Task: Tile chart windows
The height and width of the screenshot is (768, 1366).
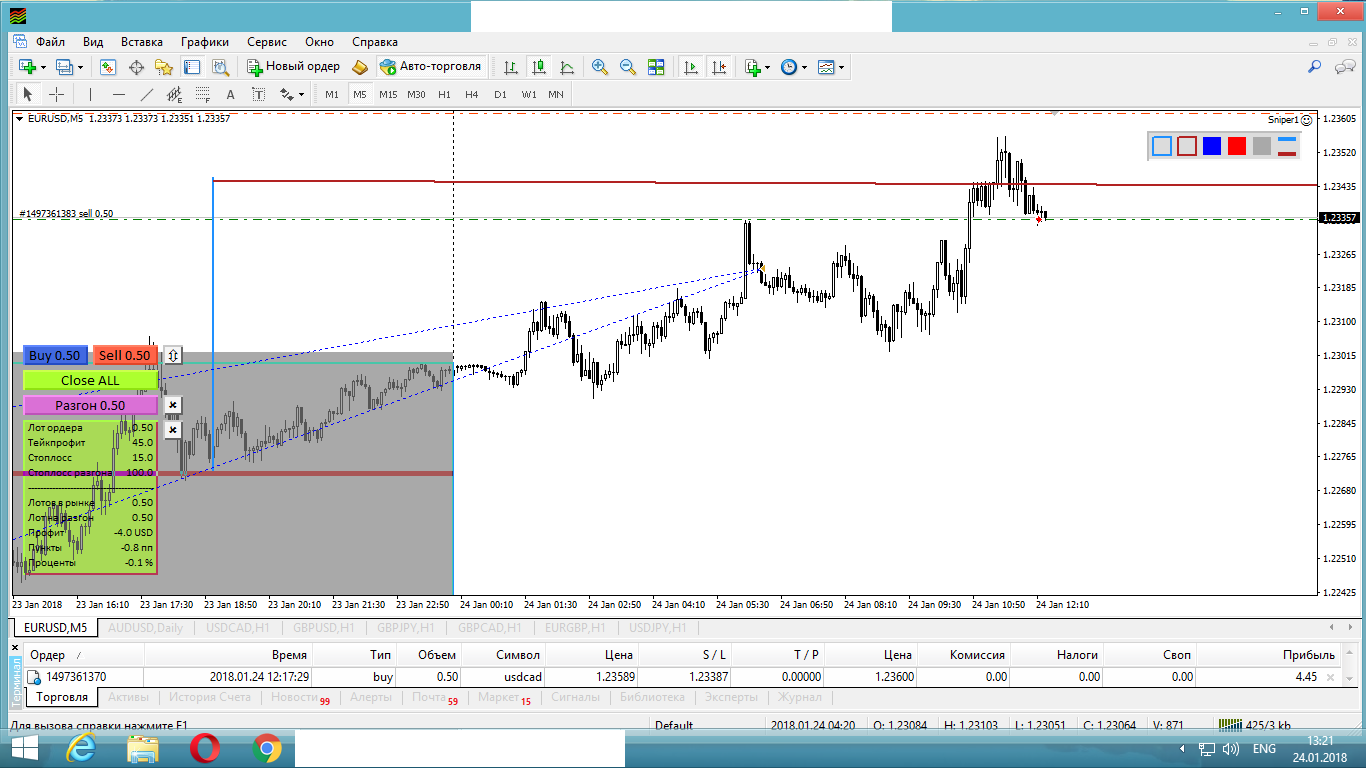Action: [656, 67]
